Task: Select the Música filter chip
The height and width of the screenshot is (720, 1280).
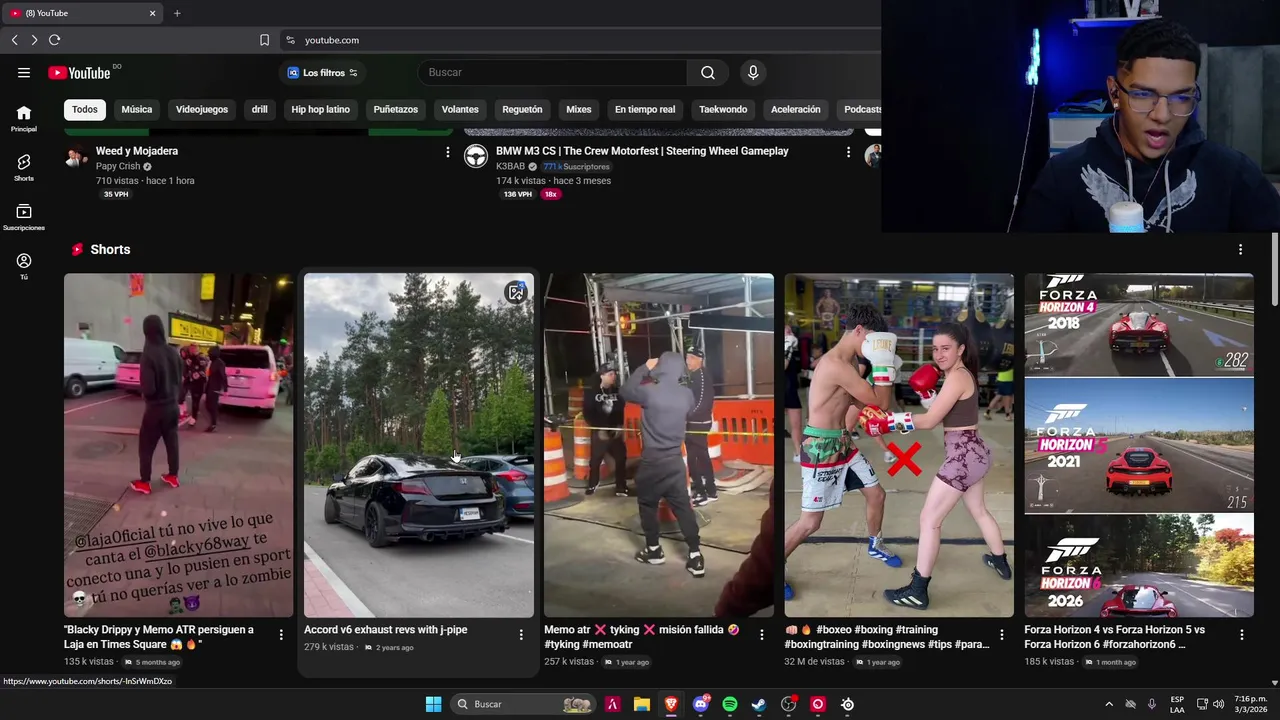Action: click(137, 109)
